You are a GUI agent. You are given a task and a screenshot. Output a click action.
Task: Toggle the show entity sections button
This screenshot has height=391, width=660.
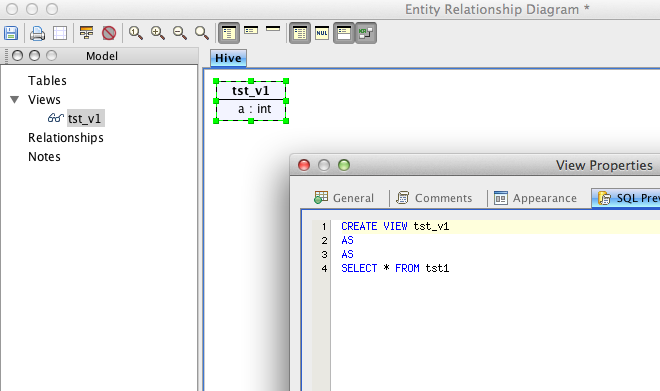coord(344,33)
